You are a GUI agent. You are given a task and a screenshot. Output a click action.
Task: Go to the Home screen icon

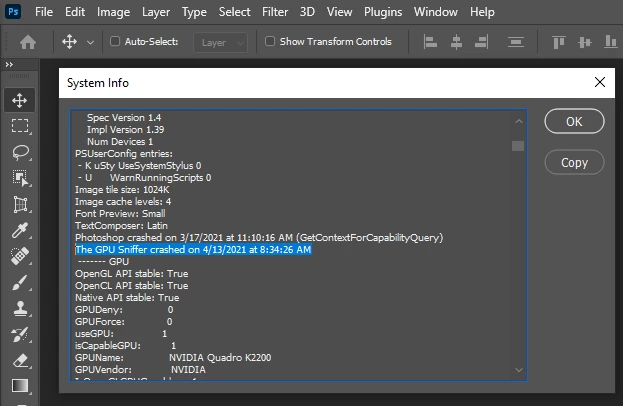(x=28, y=42)
